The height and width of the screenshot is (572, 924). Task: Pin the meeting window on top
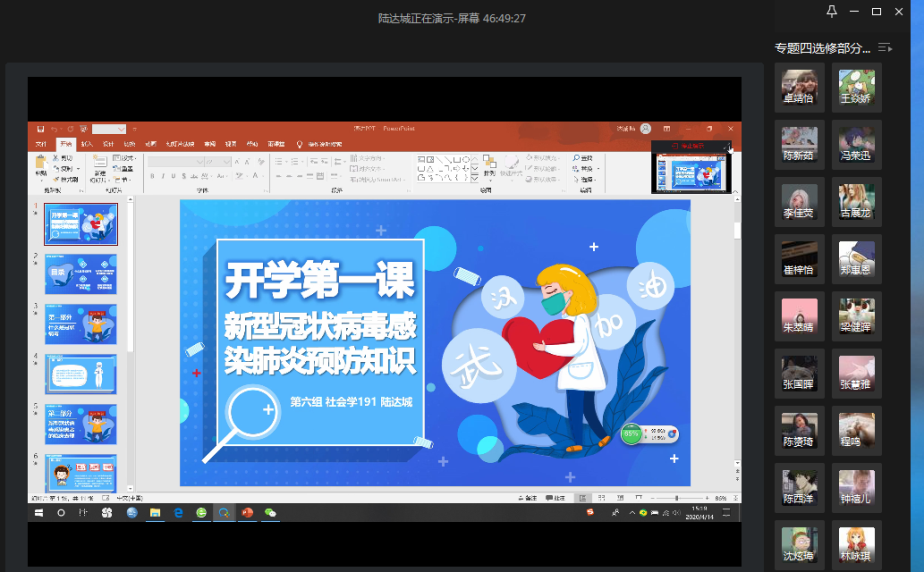pyautogui.click(x=831, y=11)
